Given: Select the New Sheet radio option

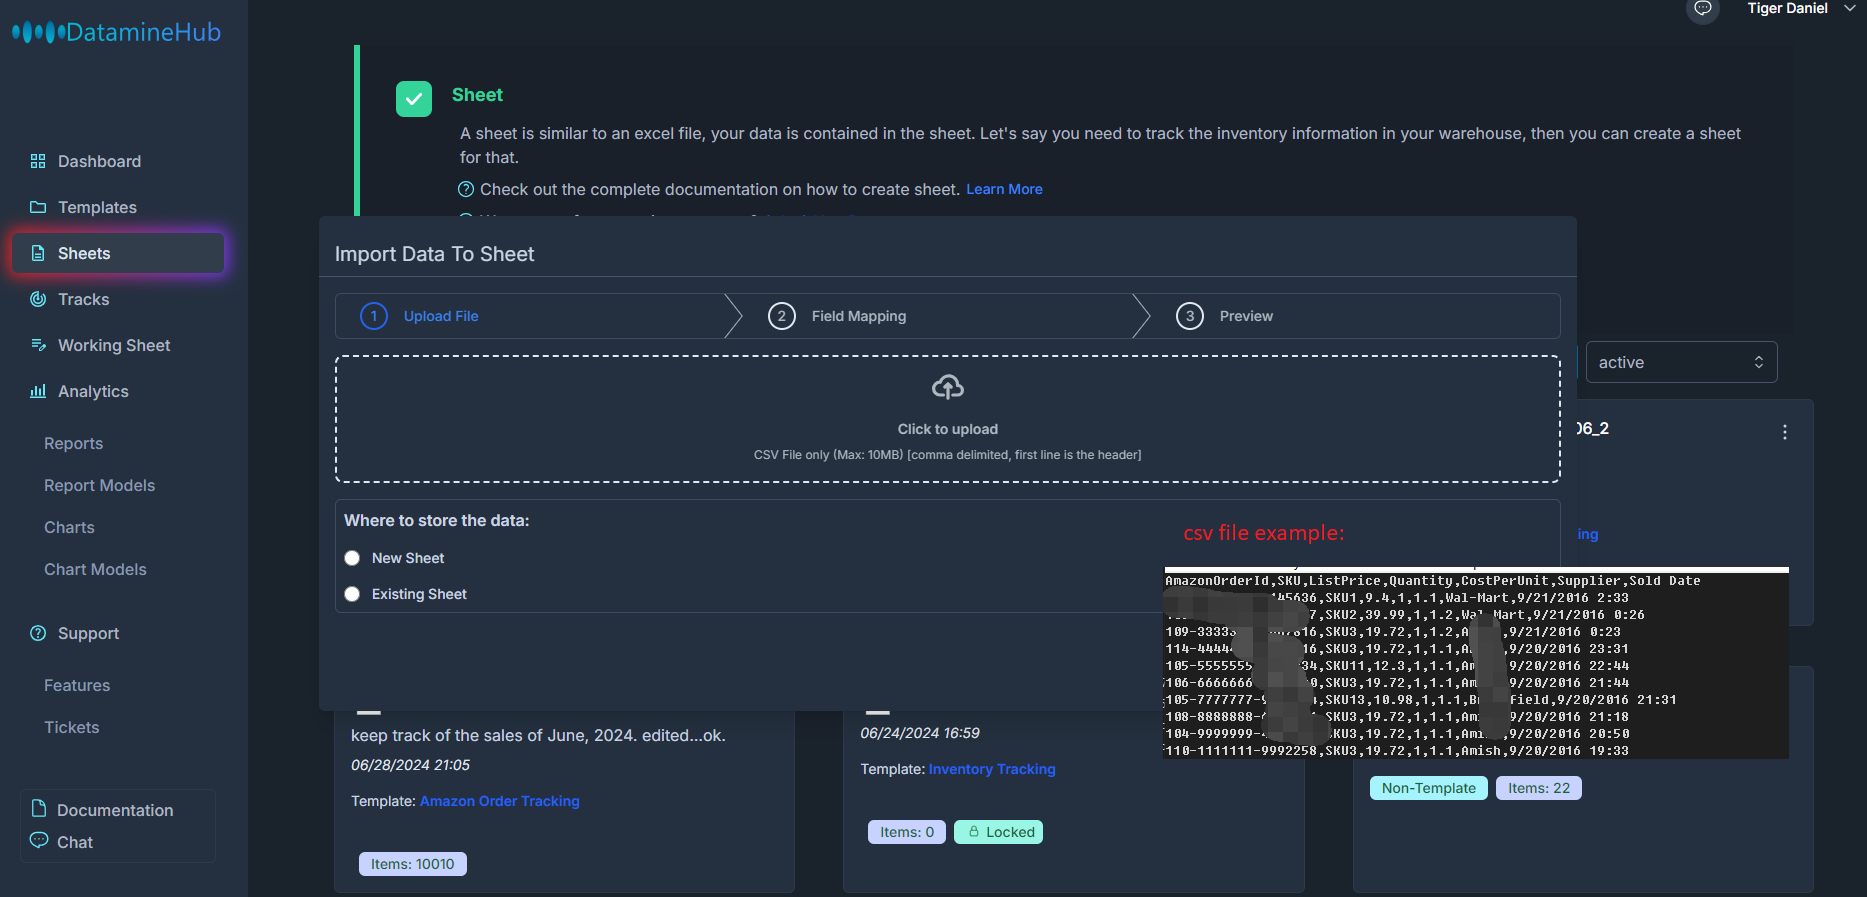Looking at the screenshot, I should 352,558.
